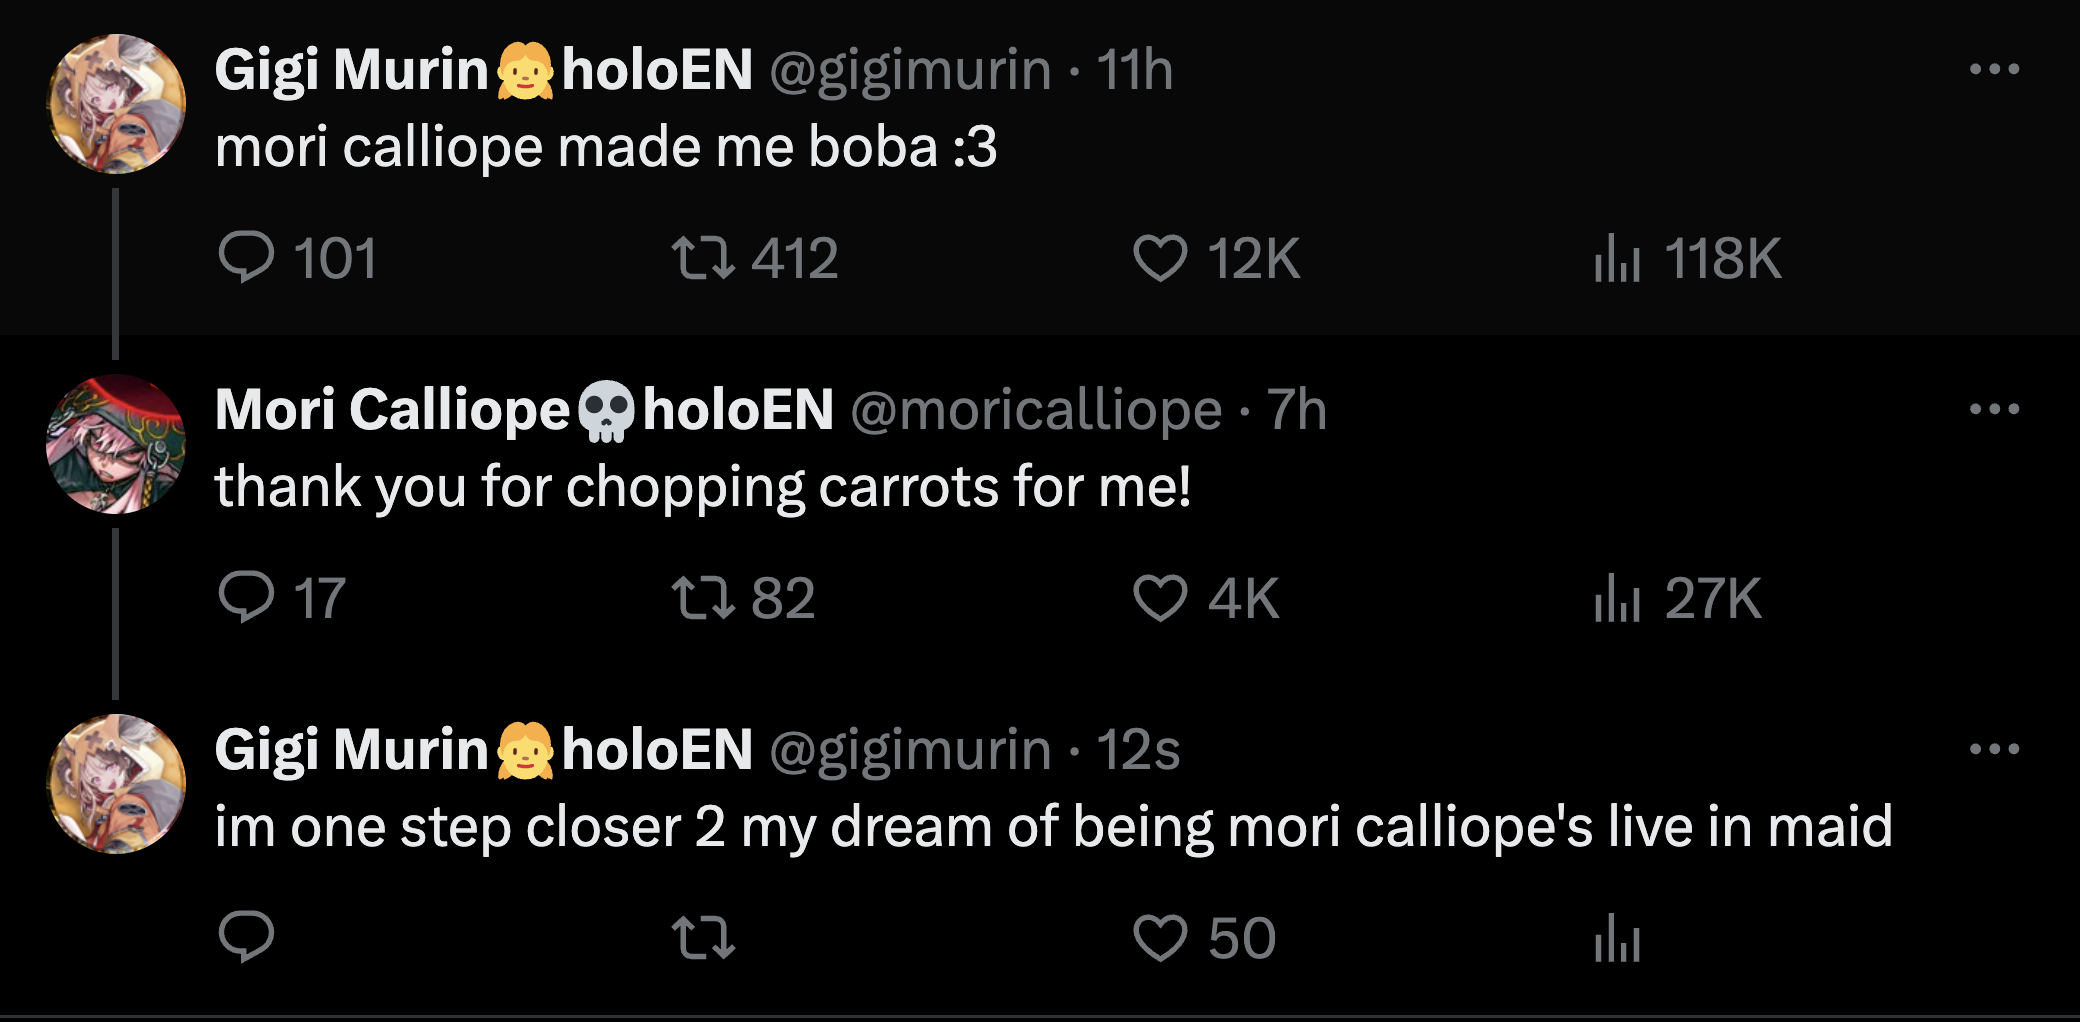The width and height of the screenshot is (2080, 1022).
Task: Repost the live in maid tweet
Action: coord(704,937)
